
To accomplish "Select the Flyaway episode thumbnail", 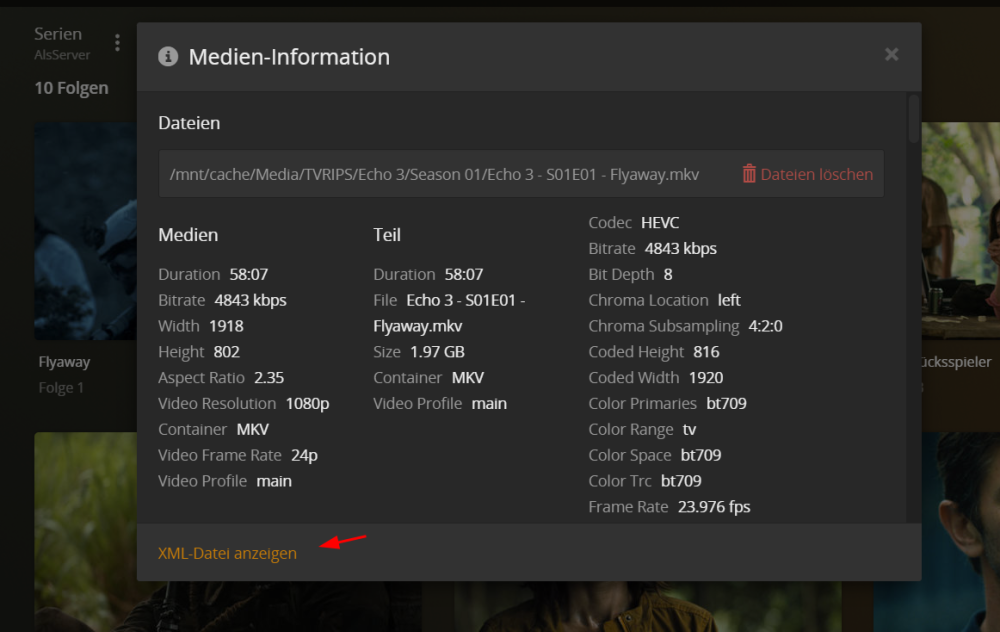I will click(85, 231).
